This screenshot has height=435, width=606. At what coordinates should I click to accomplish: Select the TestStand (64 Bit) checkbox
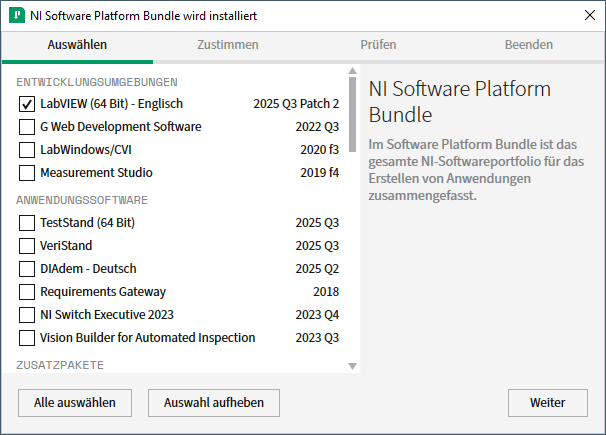(27, 223)
